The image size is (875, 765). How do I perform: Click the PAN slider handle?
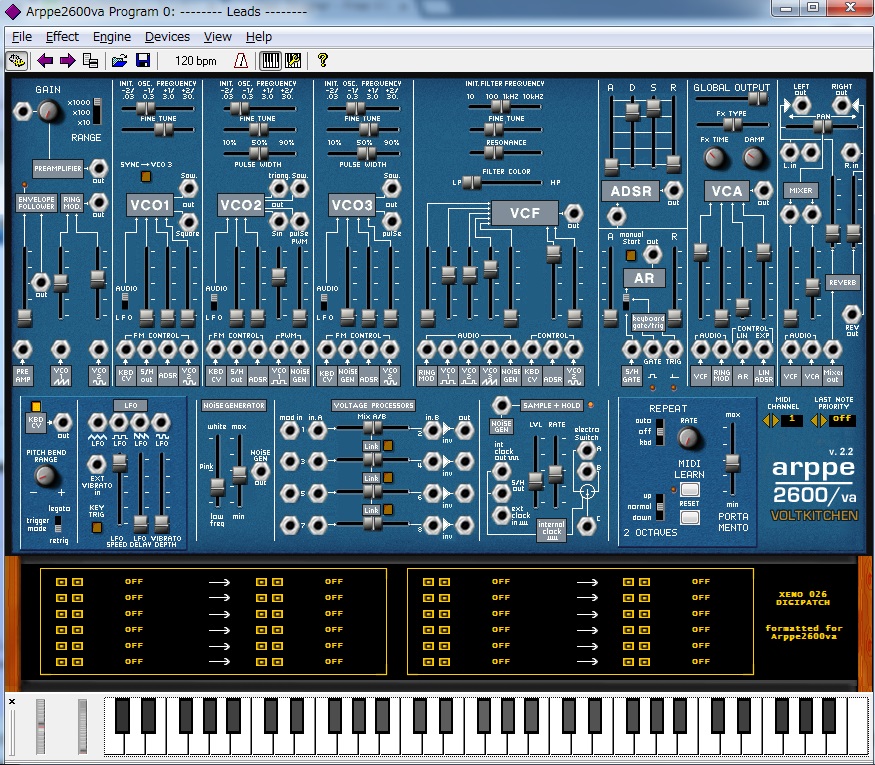(x=823, y=126)
